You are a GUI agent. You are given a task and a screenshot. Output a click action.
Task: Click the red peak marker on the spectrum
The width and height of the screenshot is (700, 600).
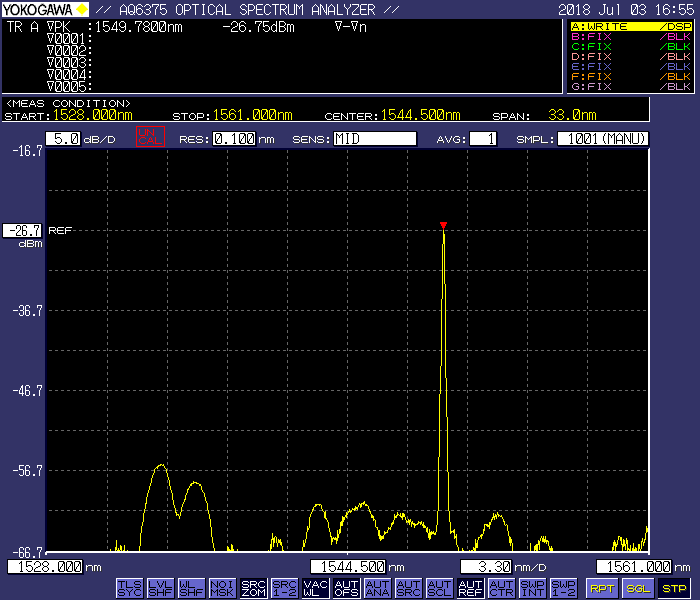[x=443, y=225]
